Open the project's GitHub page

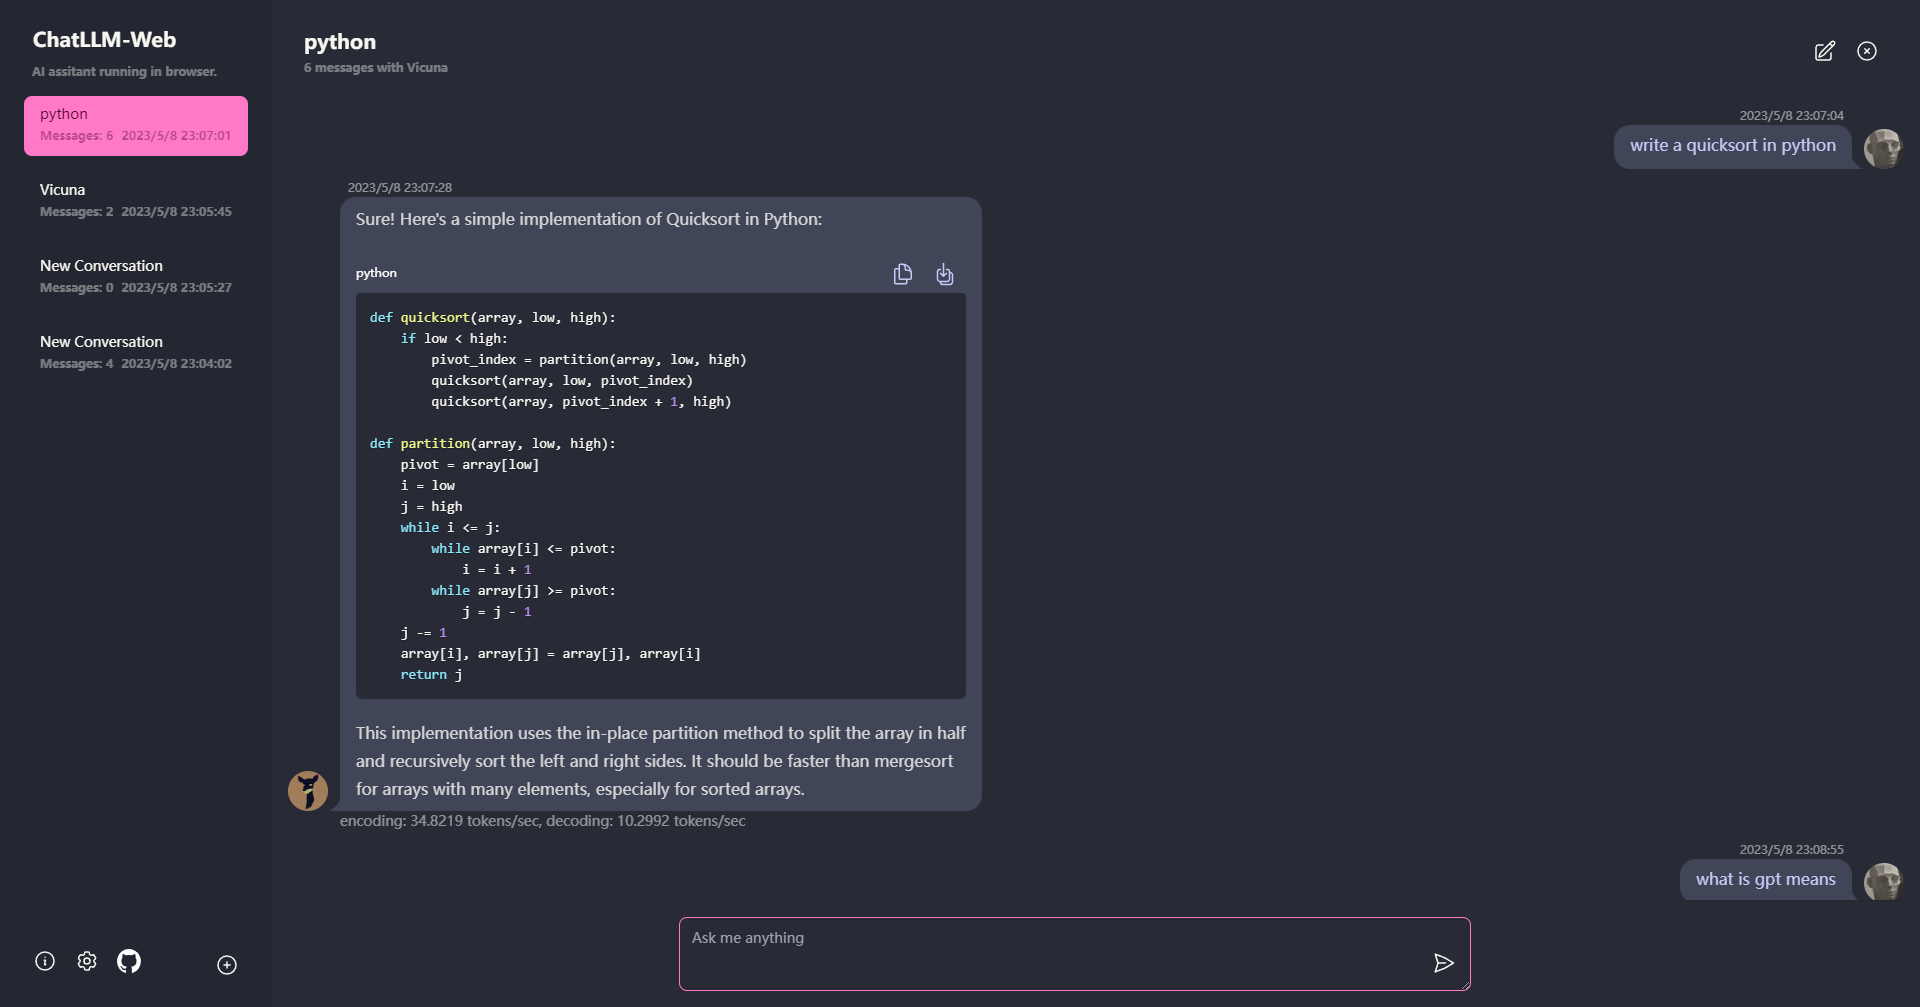point(128,960)
